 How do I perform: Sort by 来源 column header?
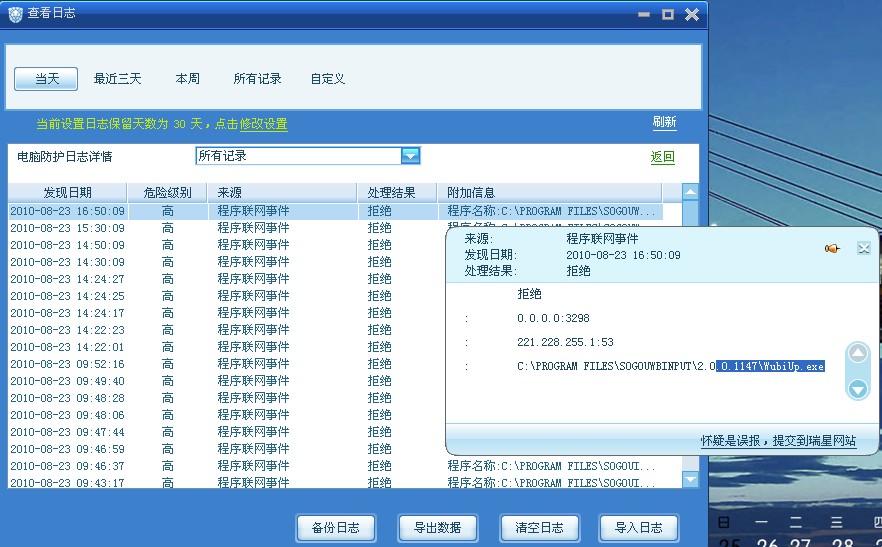coord(282,192)
